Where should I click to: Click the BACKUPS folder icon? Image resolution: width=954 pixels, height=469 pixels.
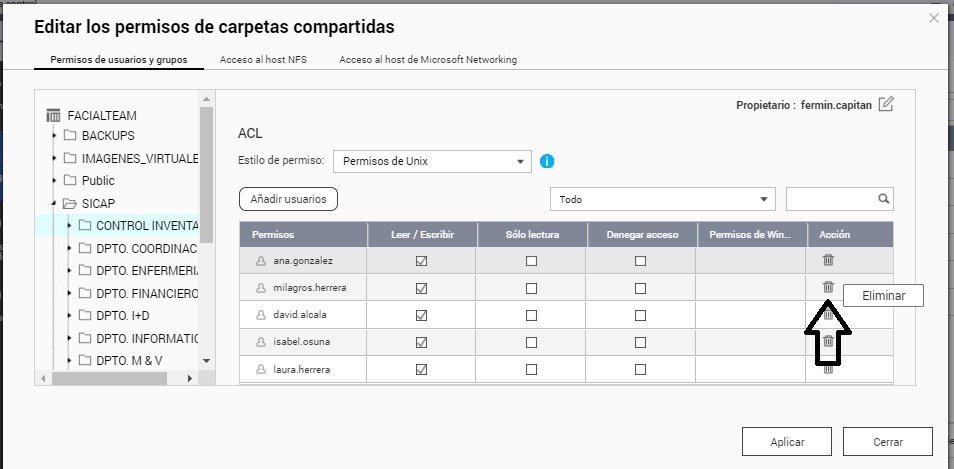pyautogui.click(x=70, y=135)
